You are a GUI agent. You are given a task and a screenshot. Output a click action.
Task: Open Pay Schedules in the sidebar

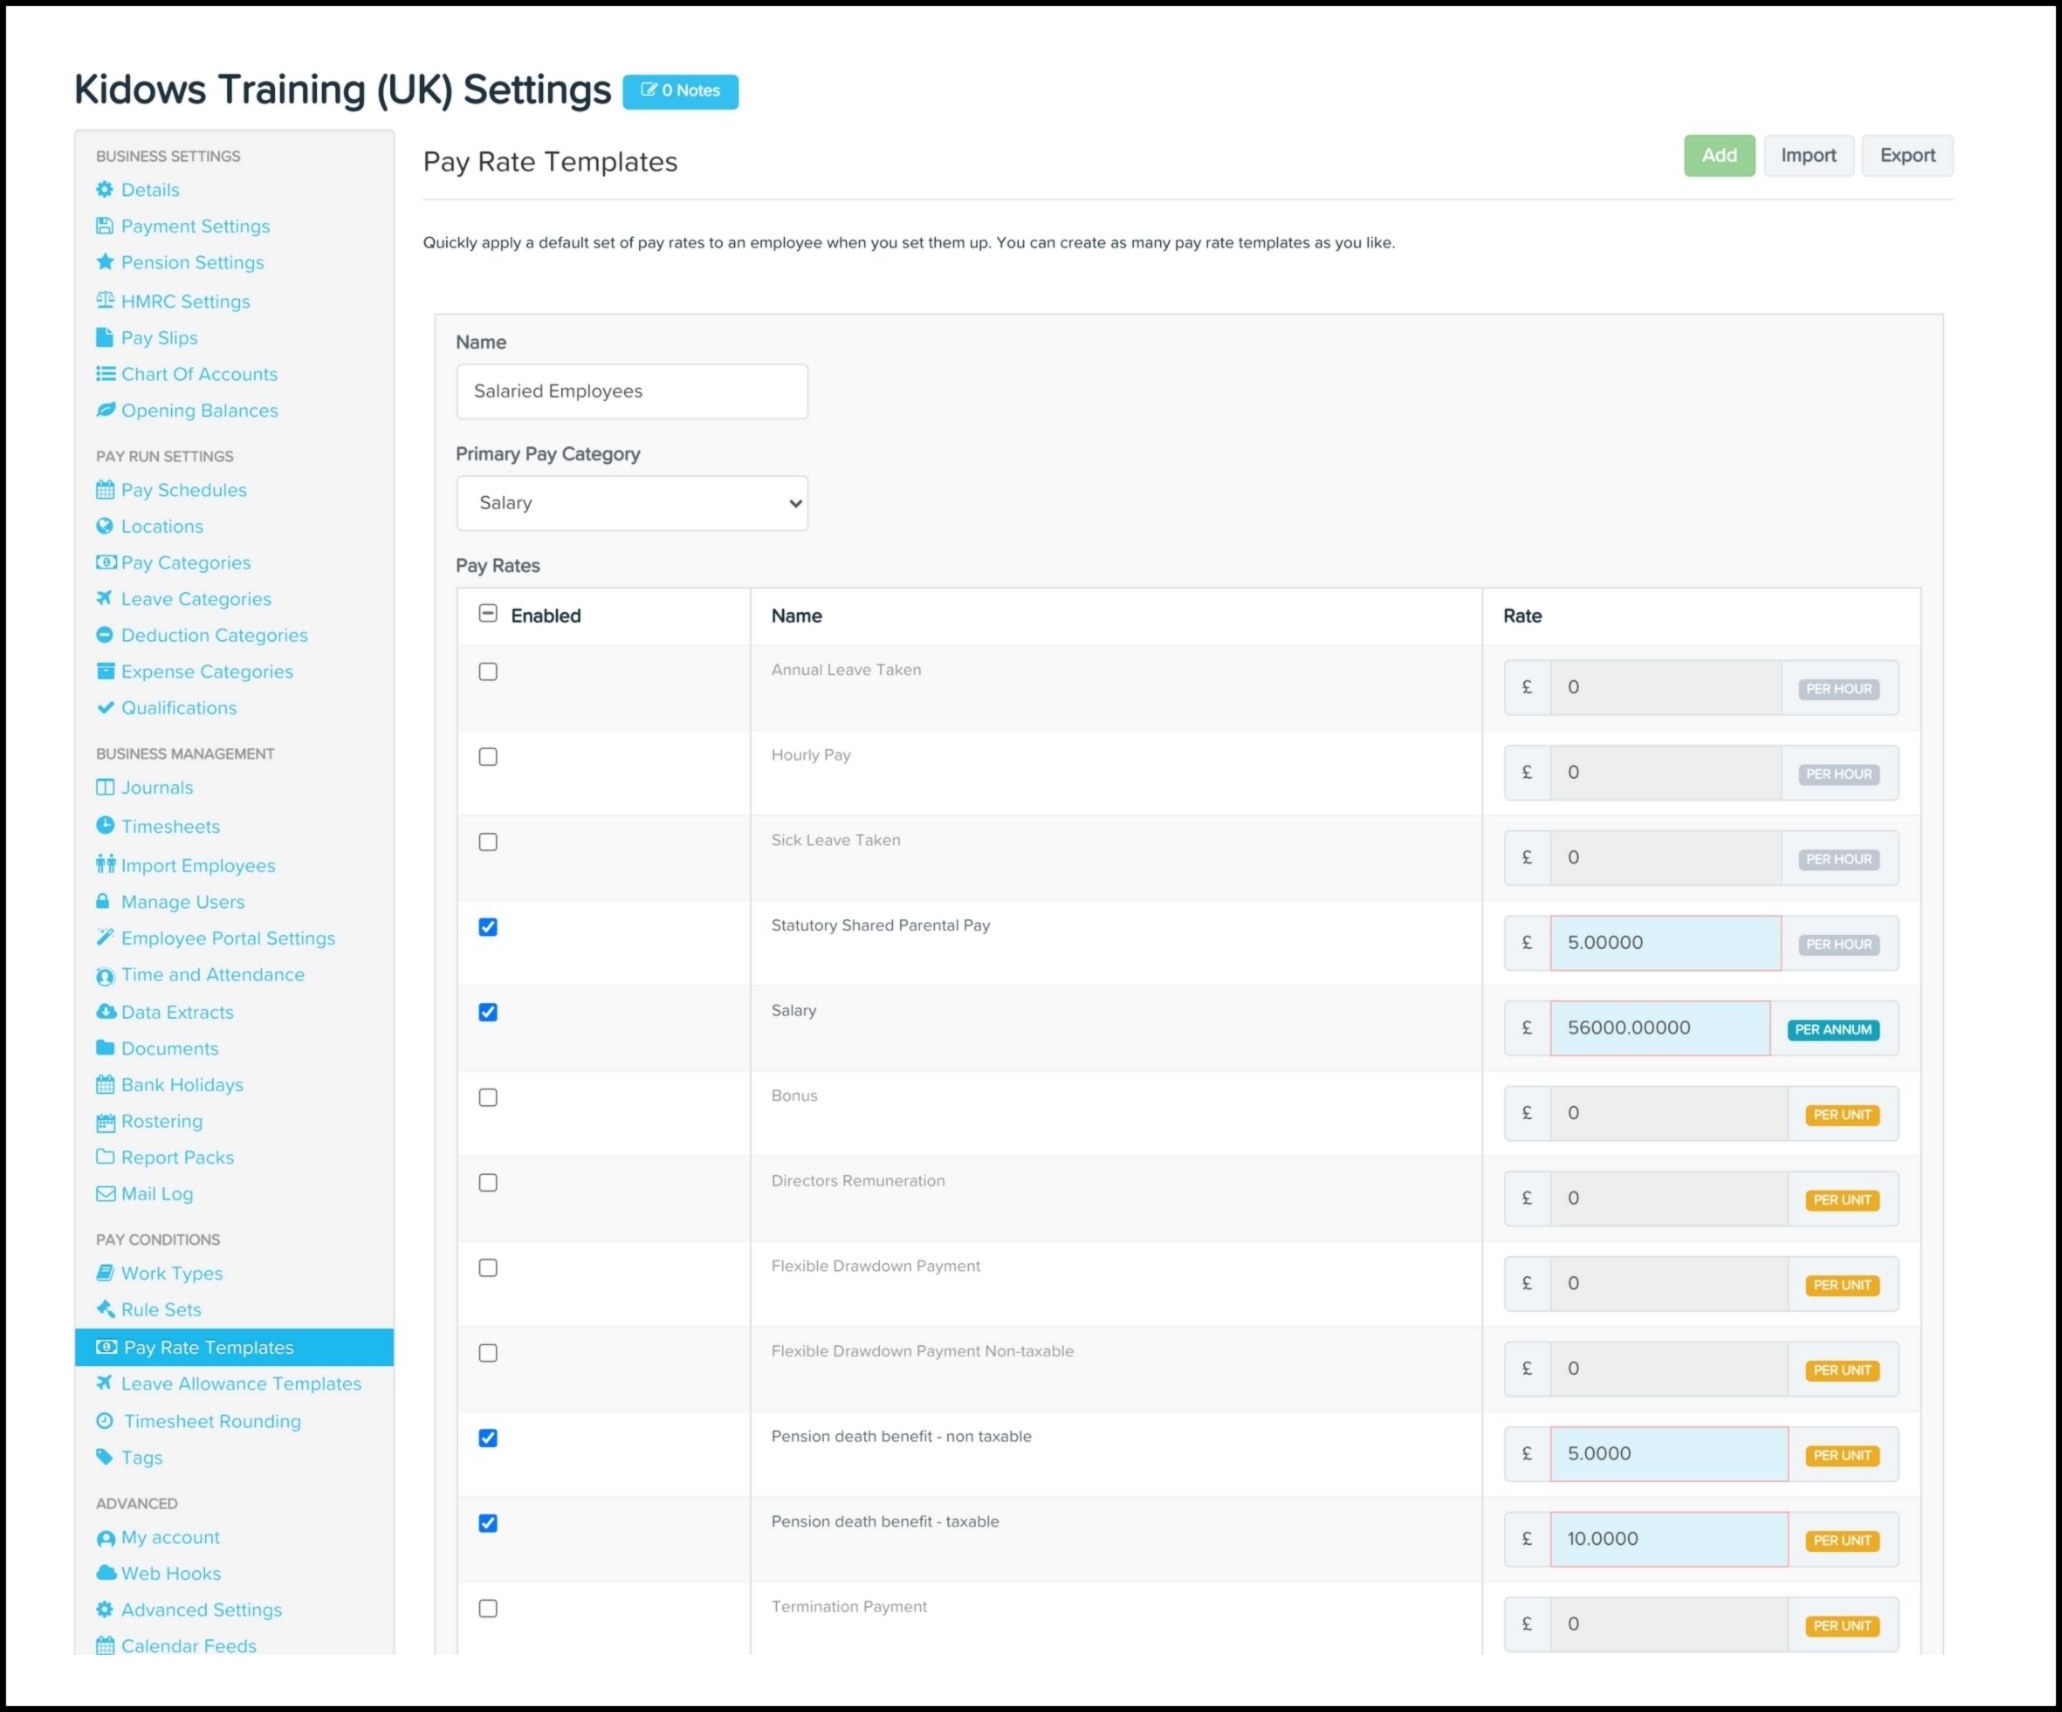tap(183, 490)
